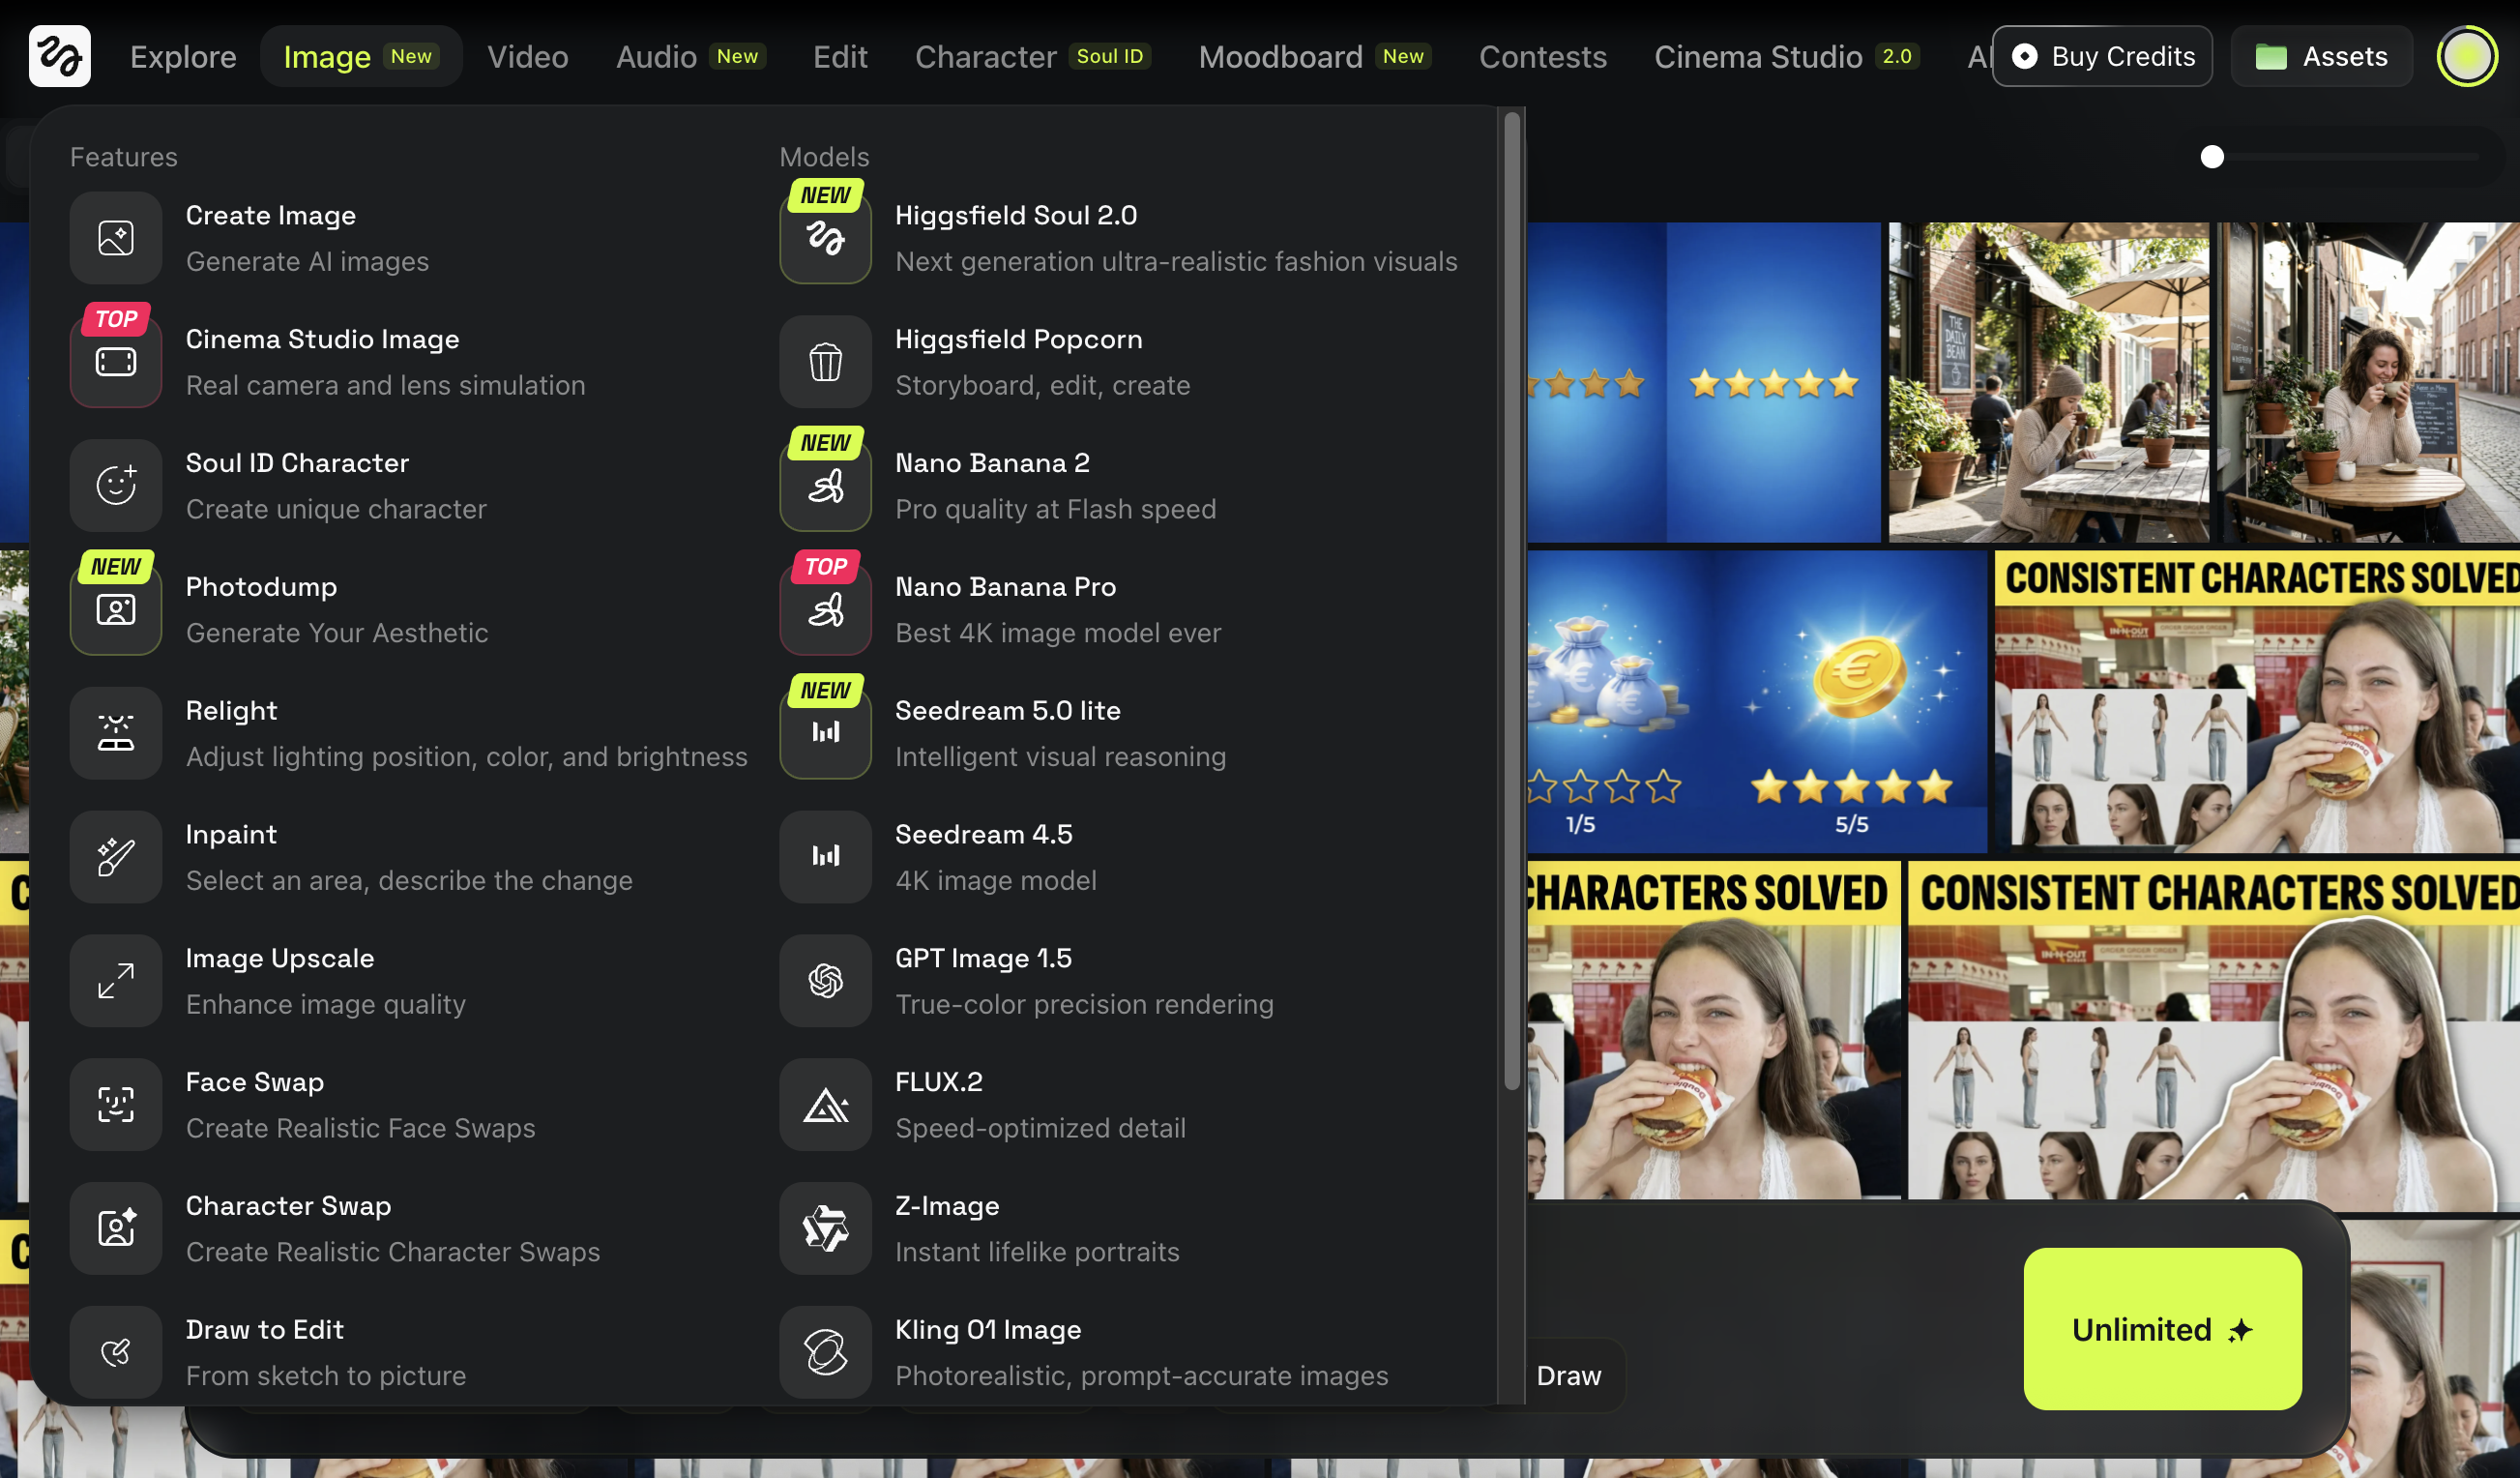Open the Draw to Edit icon
Screen dimensions: 2520x1478
(116, 1352)
